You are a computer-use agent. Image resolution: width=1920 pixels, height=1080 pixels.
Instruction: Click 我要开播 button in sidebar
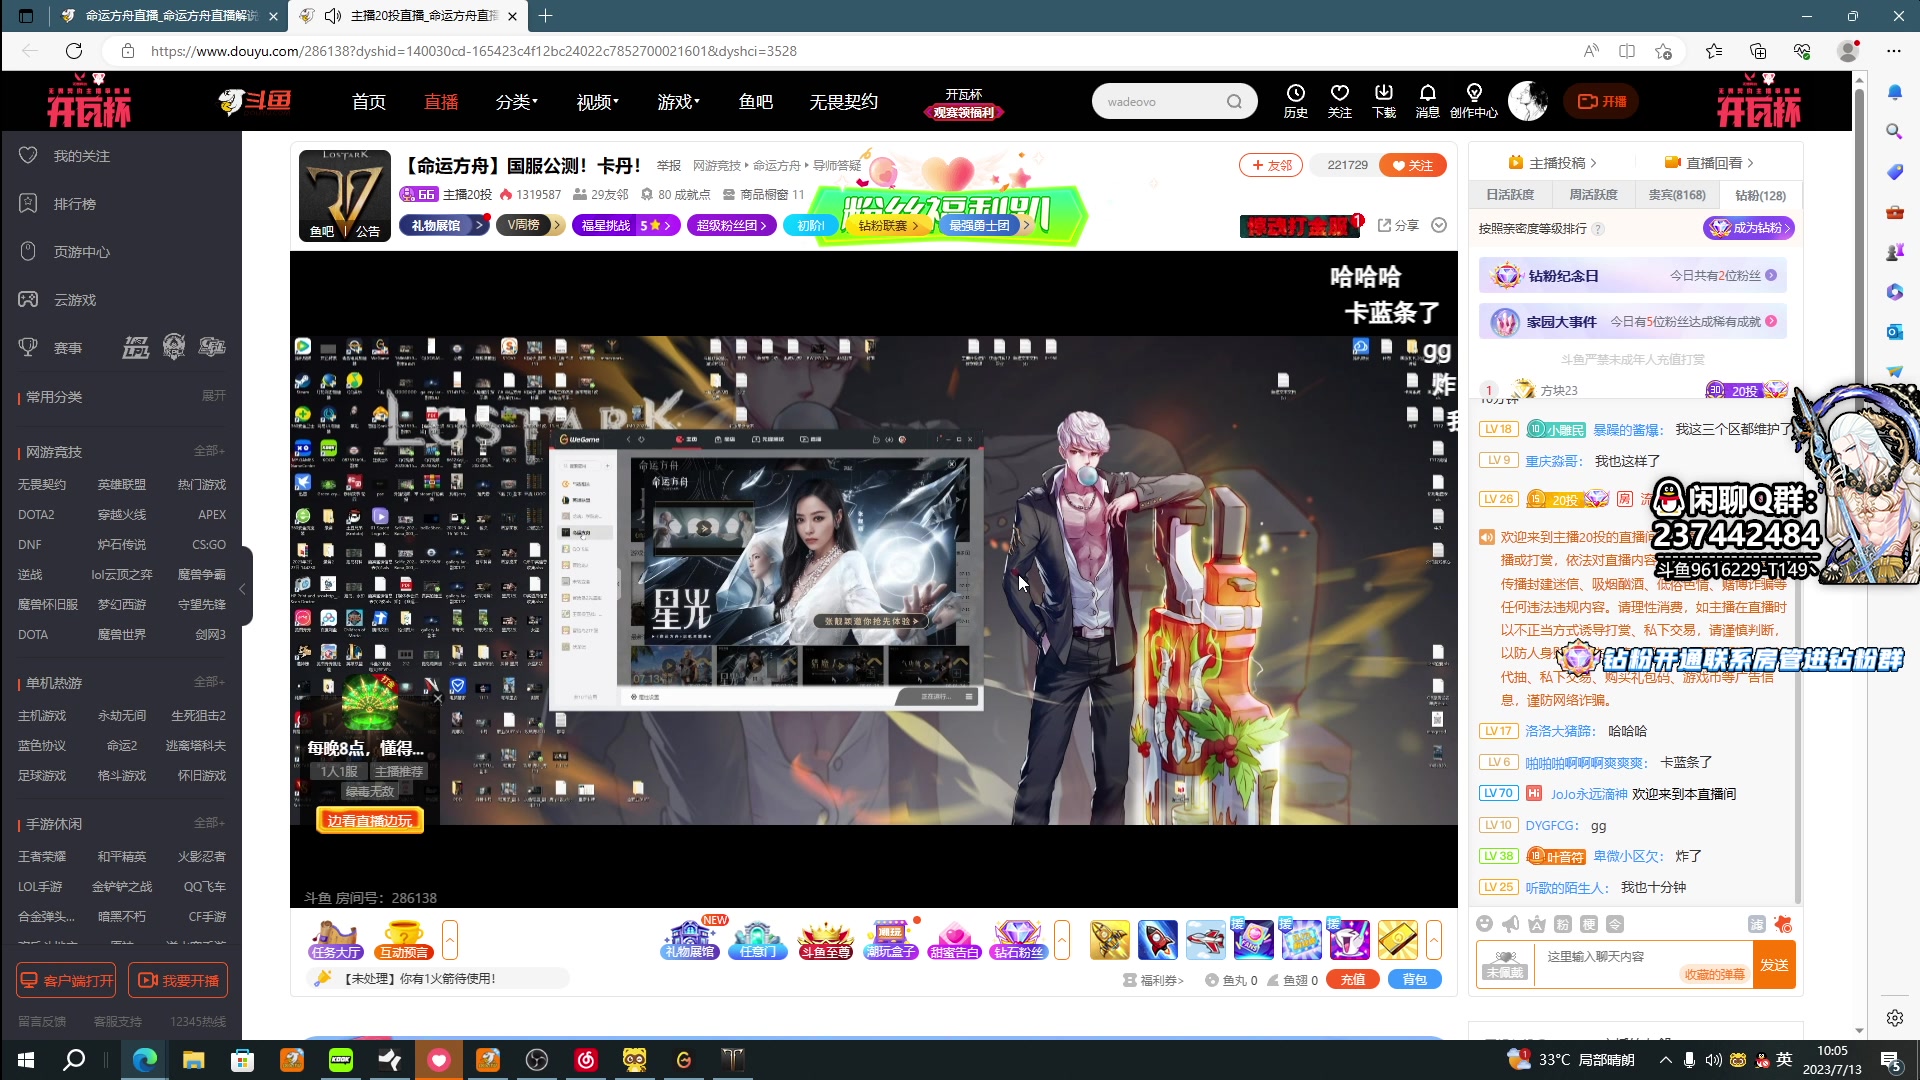[x=178, y=980]
